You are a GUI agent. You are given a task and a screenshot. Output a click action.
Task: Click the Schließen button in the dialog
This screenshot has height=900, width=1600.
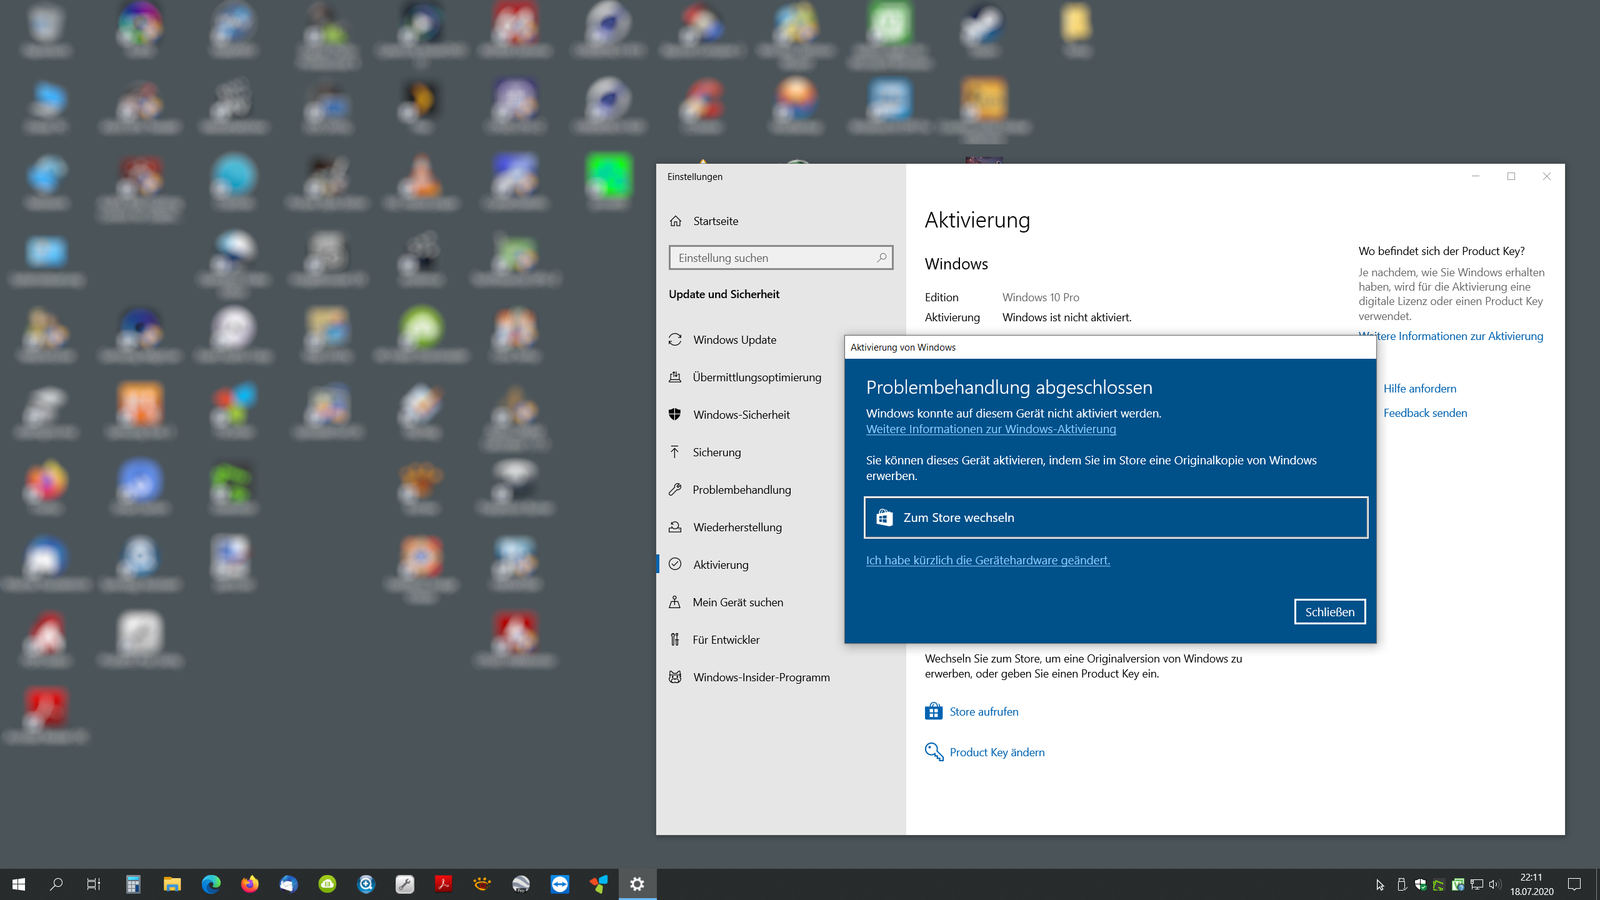[1330, 612]
